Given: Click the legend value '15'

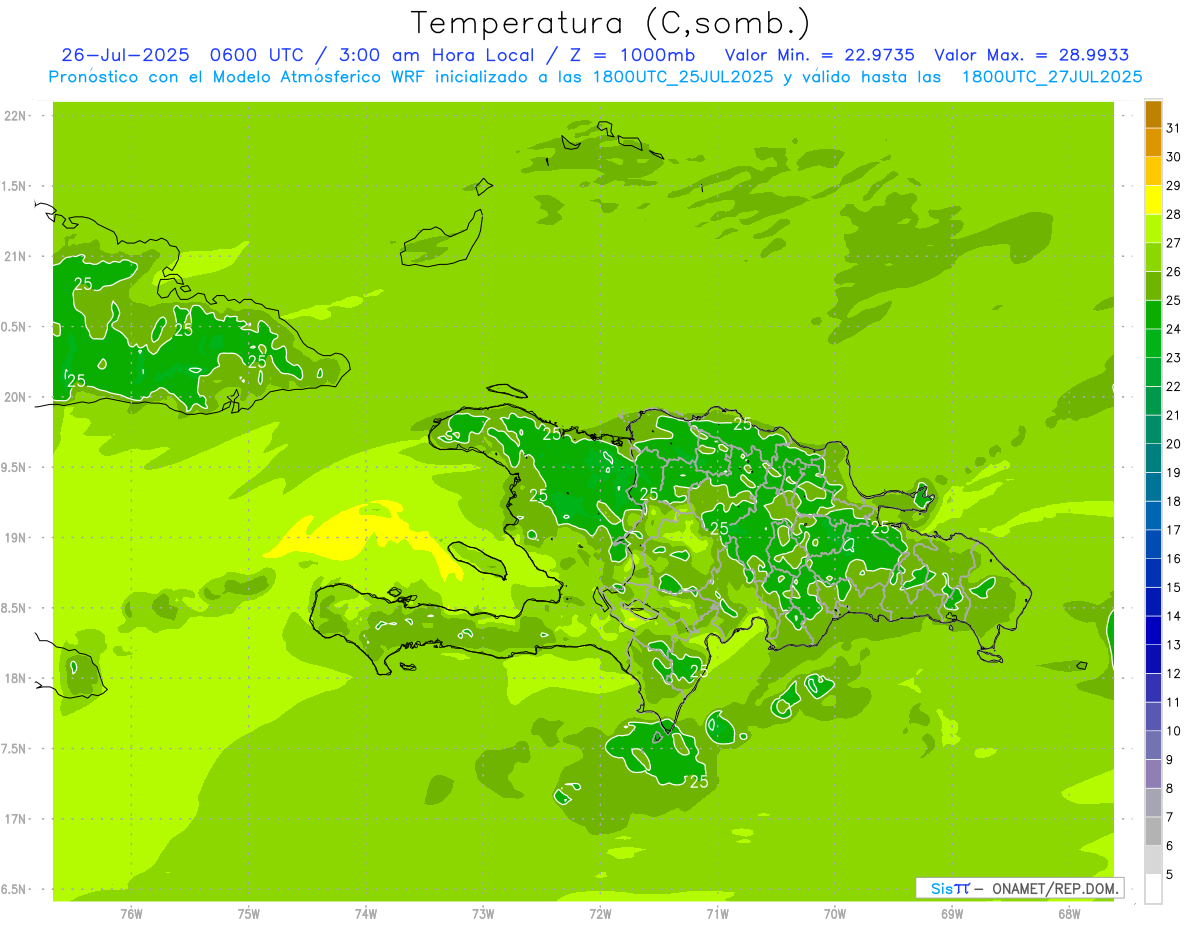Looking at the screenshot, I should (x=1174, y=587).
